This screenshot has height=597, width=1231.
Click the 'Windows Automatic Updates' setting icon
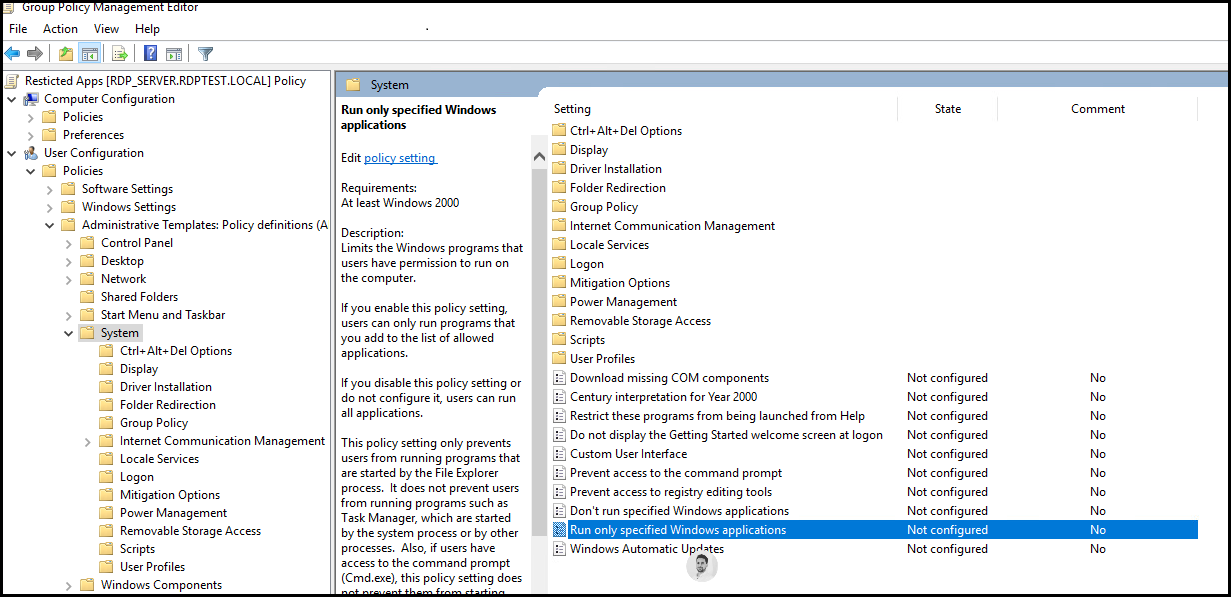click(559, 549)
